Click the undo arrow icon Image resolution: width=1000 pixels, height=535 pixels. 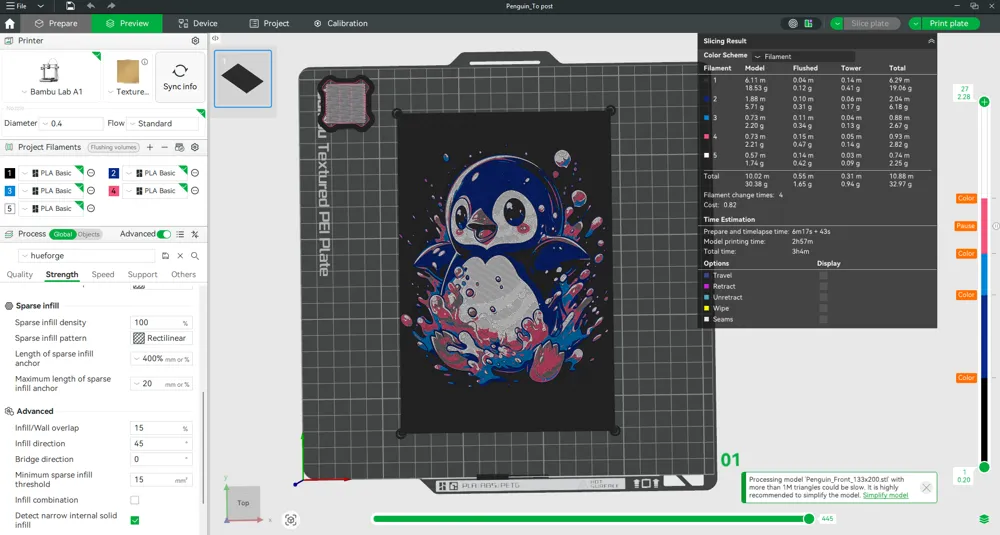pyautogui.click(x=91, y=6)
